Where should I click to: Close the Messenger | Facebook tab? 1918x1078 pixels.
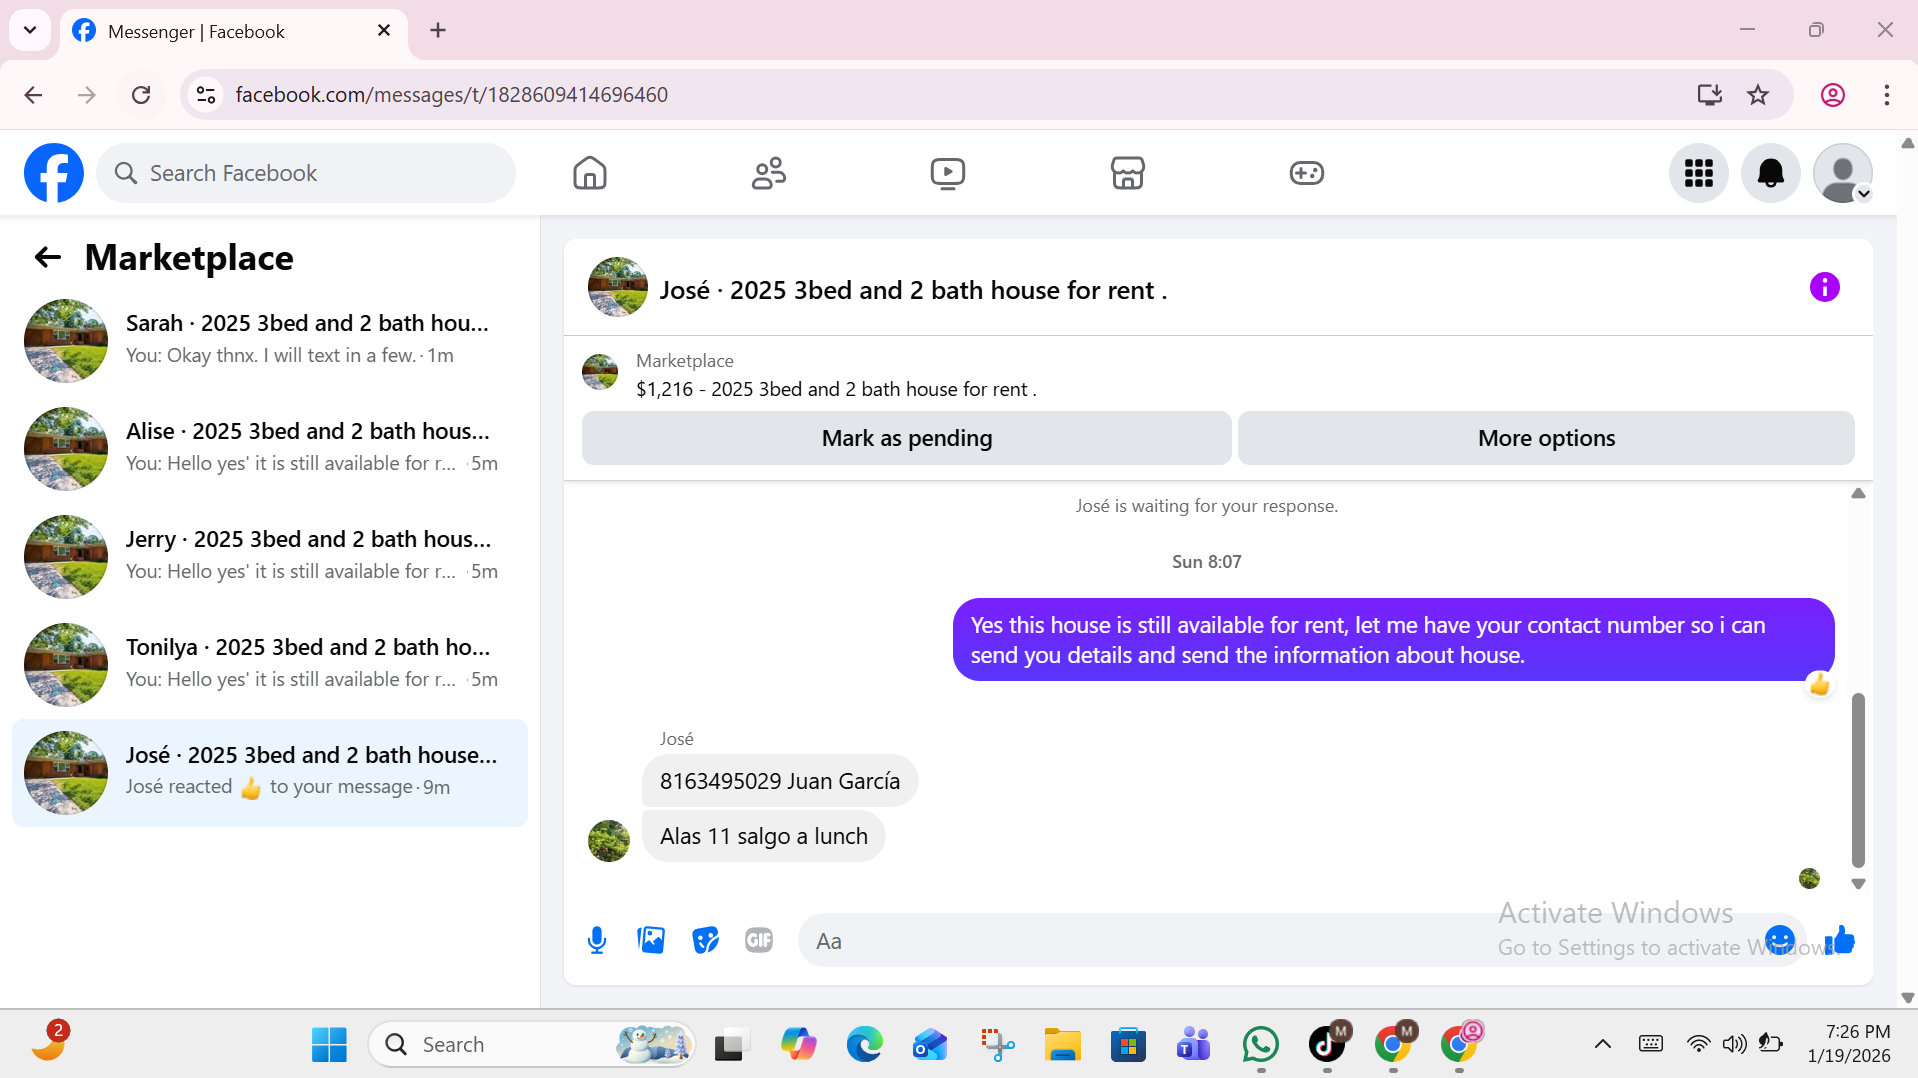(x=384, y=31)
